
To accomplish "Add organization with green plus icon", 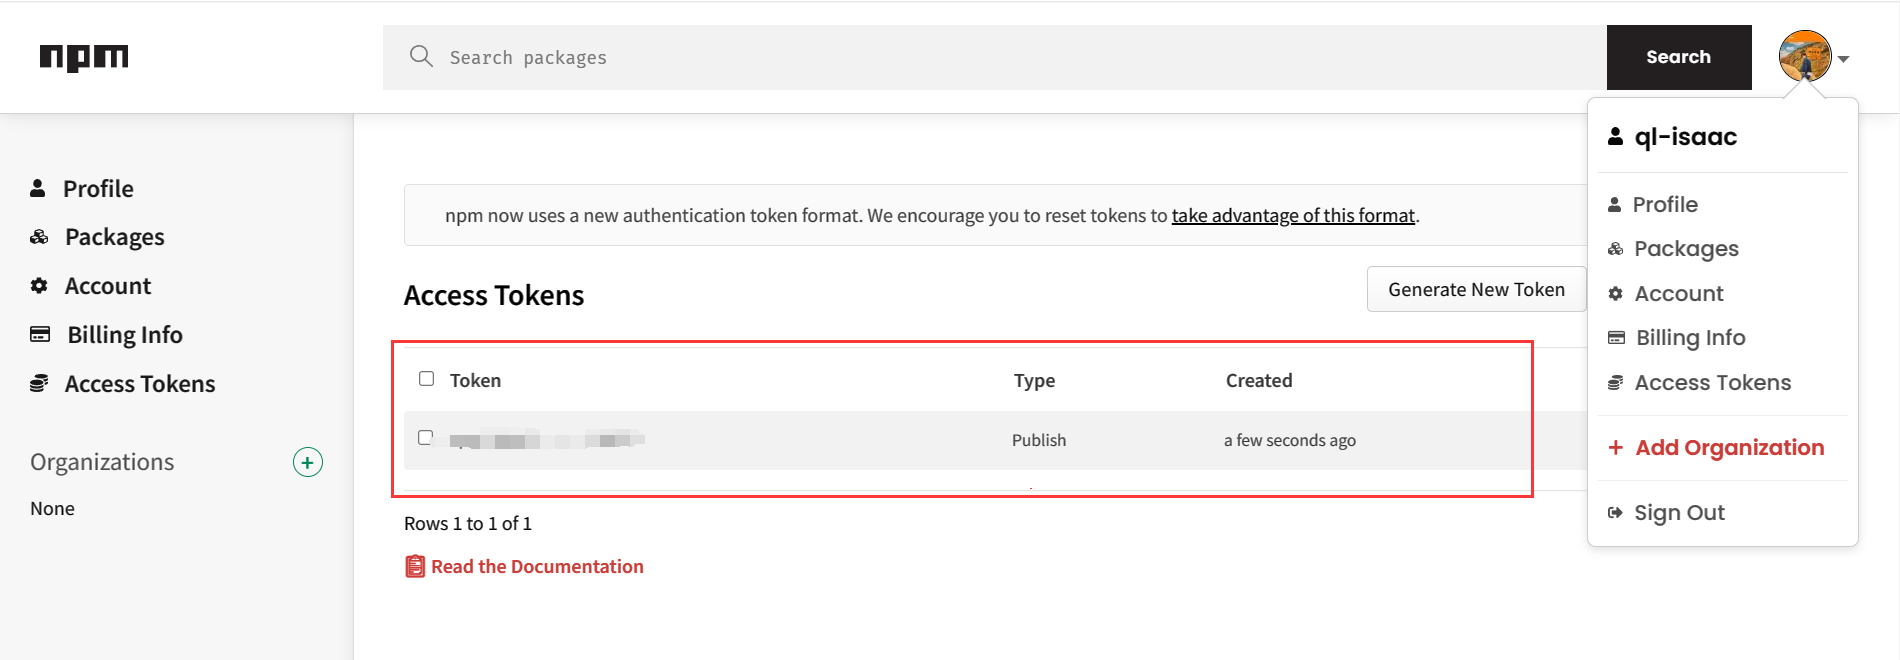I will pos(308,462).
